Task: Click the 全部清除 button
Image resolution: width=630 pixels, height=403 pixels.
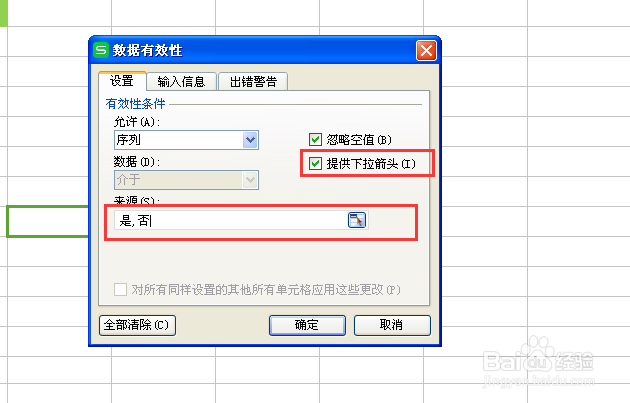Action: click(x=137, y=325)
